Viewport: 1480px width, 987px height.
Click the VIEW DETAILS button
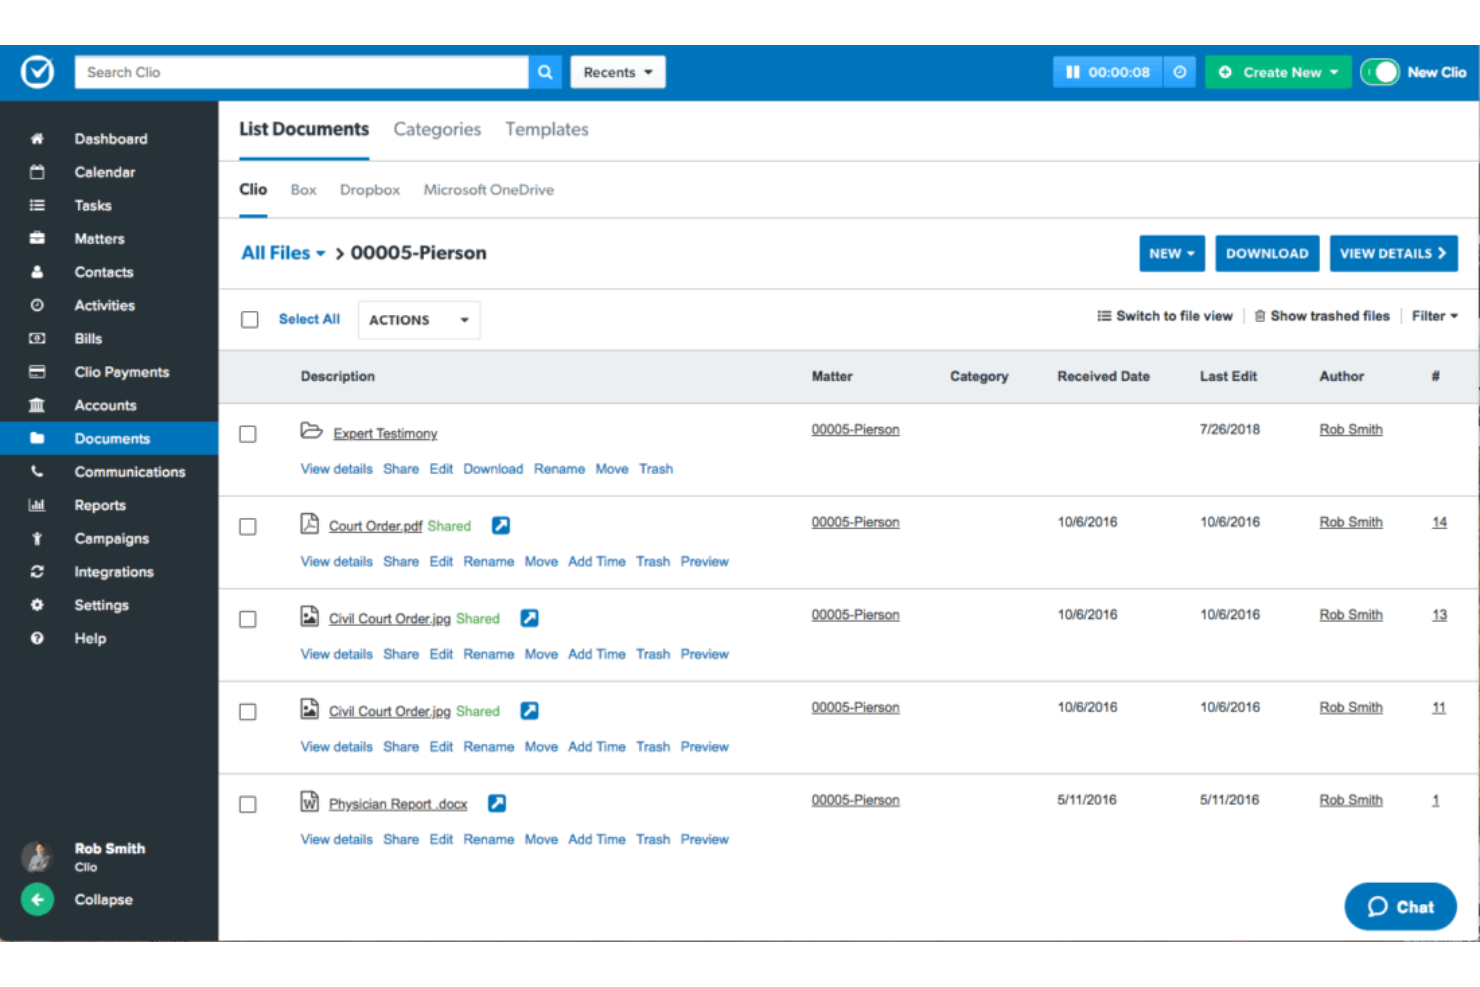tap(1394, 254)
